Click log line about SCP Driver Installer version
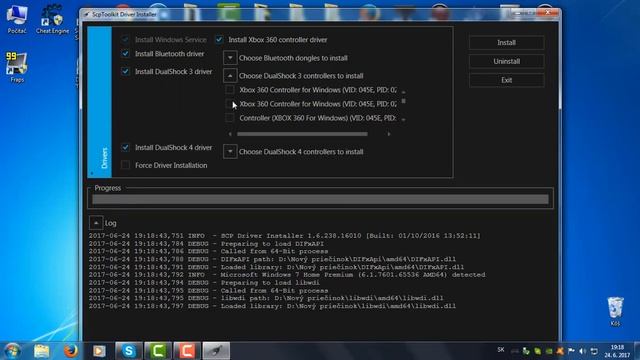Image resolution: width=640 pixels, height=360 pixels. click(x=284, y=236)
